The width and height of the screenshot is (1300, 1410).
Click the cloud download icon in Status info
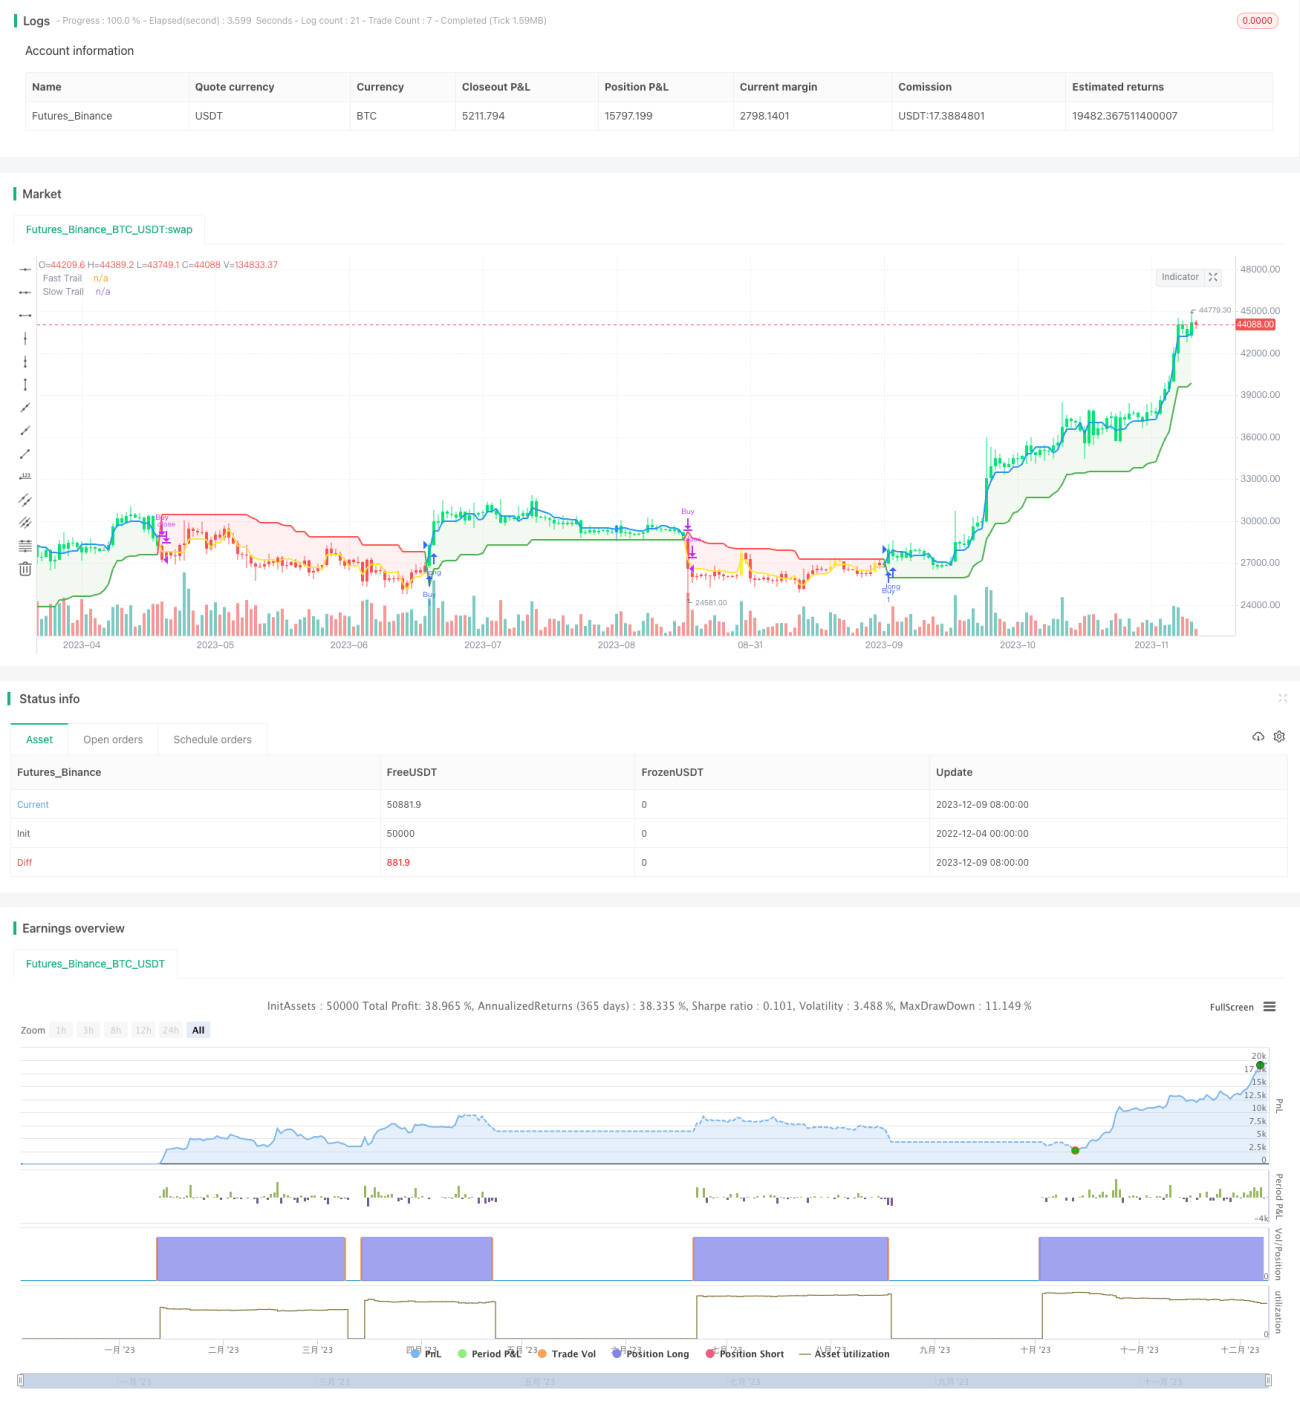pos(1258,736)
